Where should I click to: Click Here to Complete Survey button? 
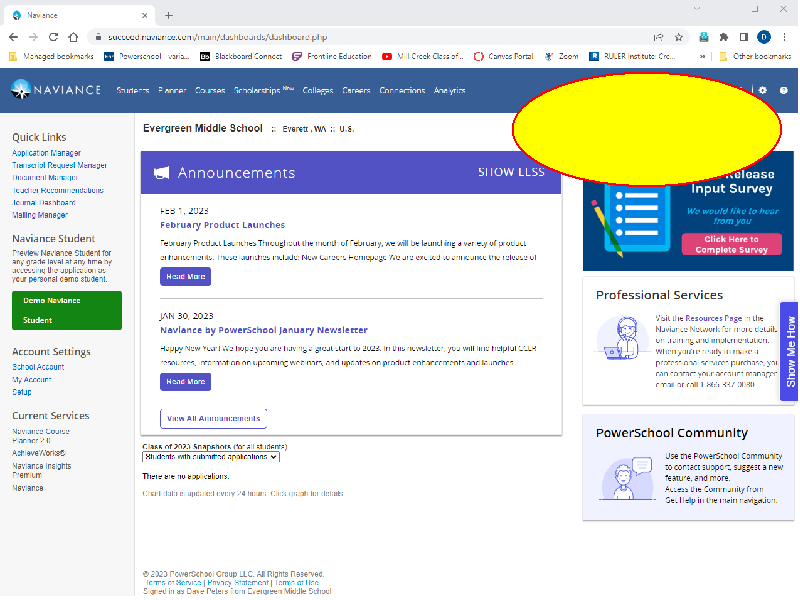[x=732, y=244]
